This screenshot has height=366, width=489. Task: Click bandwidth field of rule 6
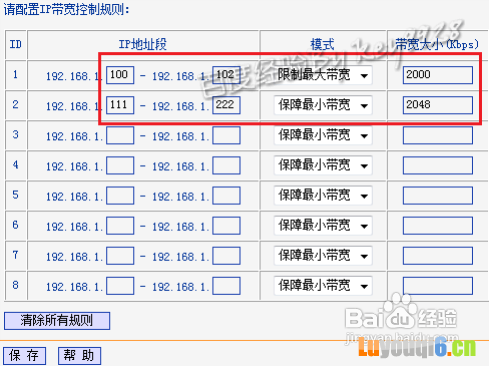[438, 226]
